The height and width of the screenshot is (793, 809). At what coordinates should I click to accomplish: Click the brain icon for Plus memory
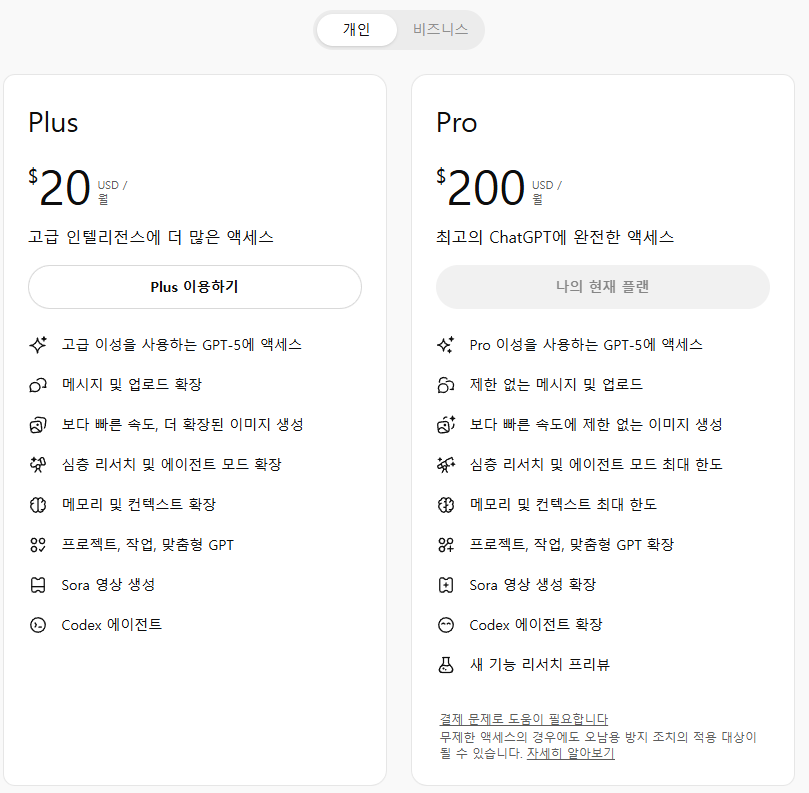click(38, 505)
